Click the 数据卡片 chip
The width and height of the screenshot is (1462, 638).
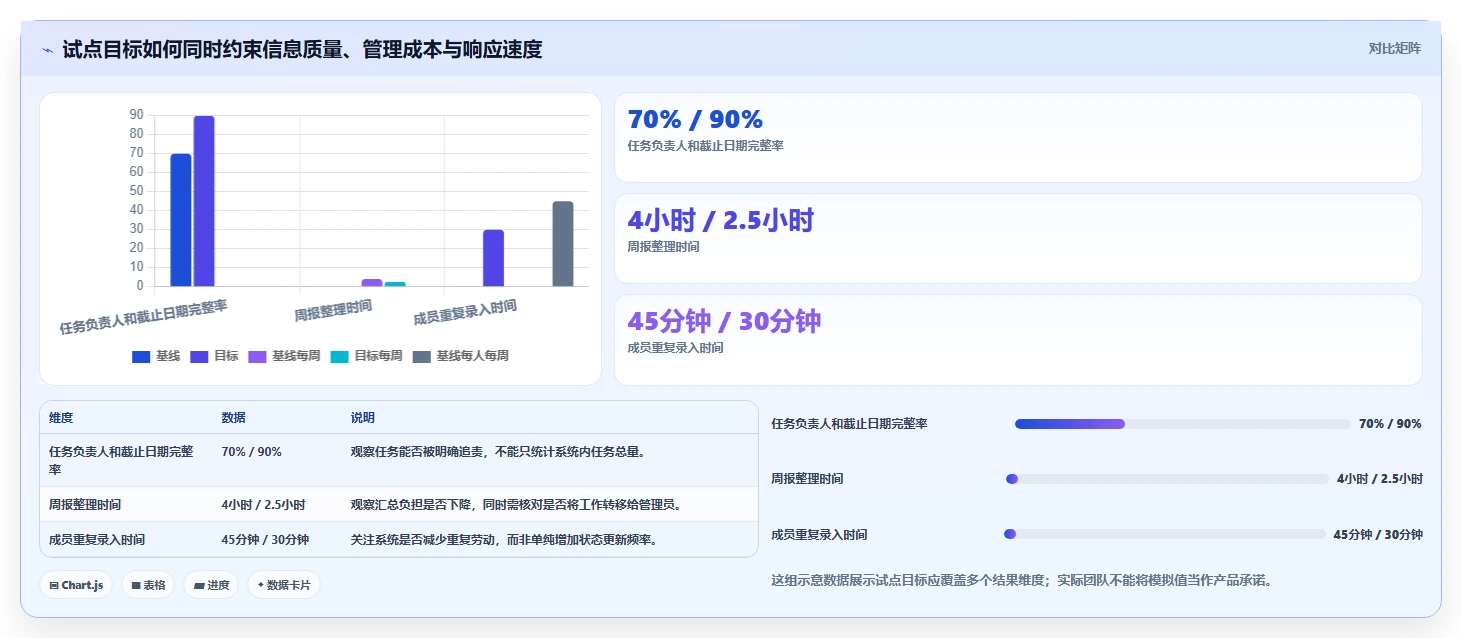[284, 585]
